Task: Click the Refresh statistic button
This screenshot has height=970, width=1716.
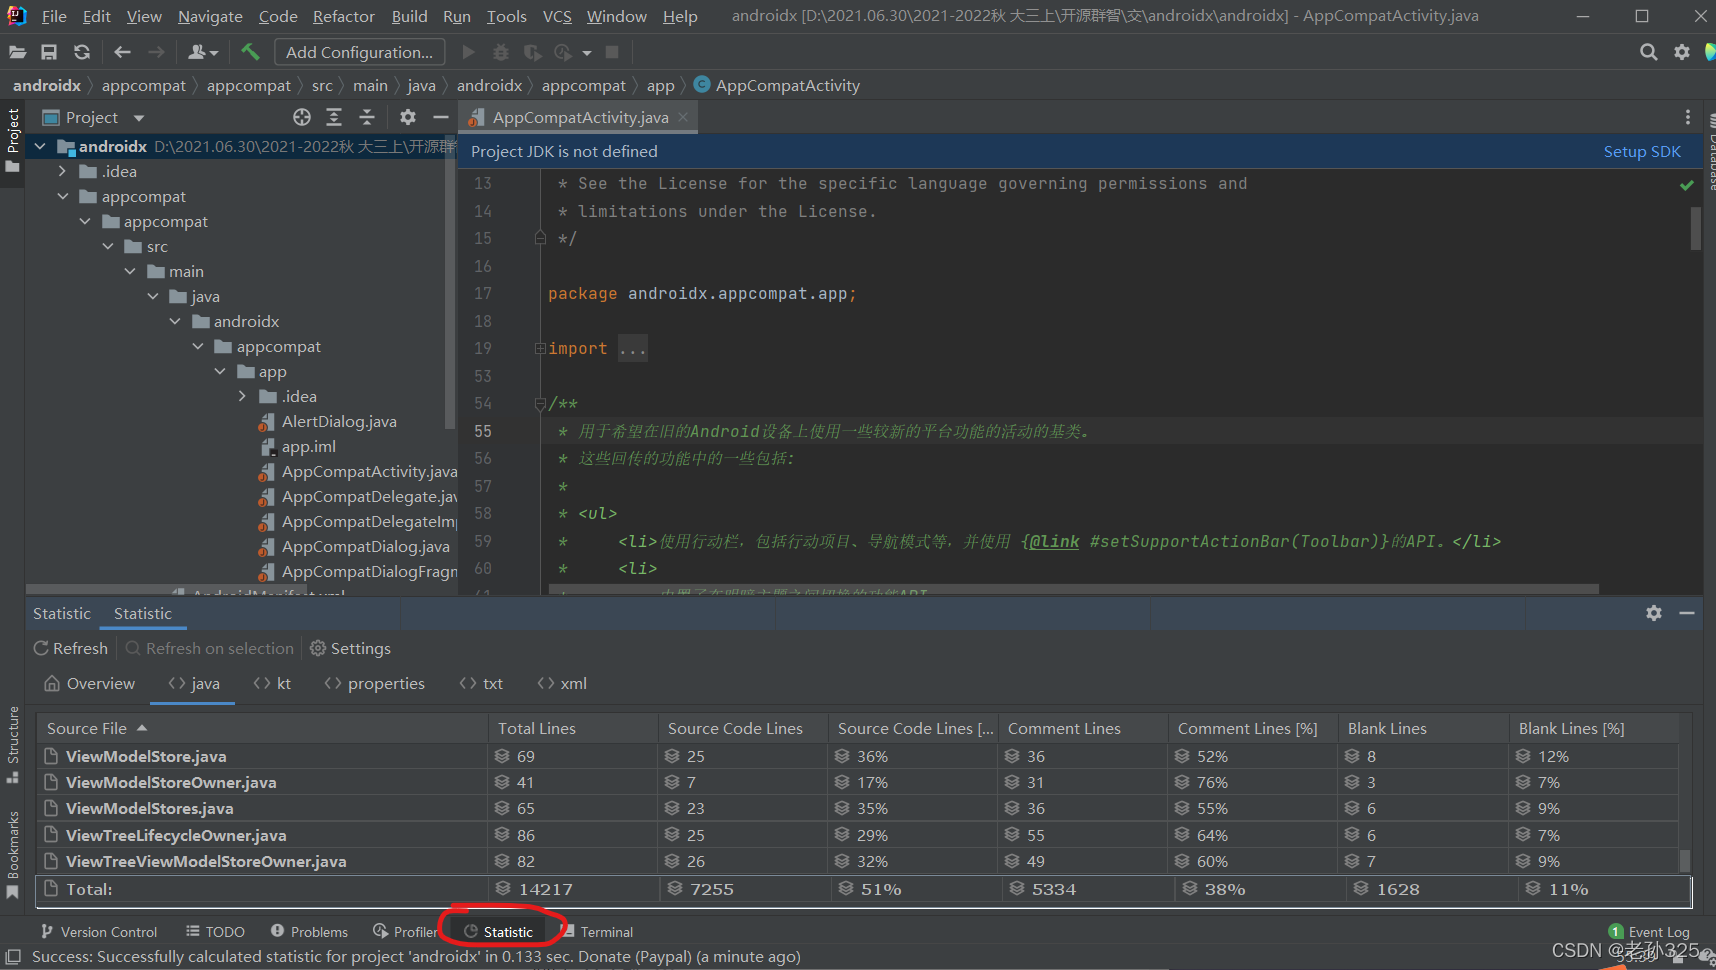Action: [71, 648]
